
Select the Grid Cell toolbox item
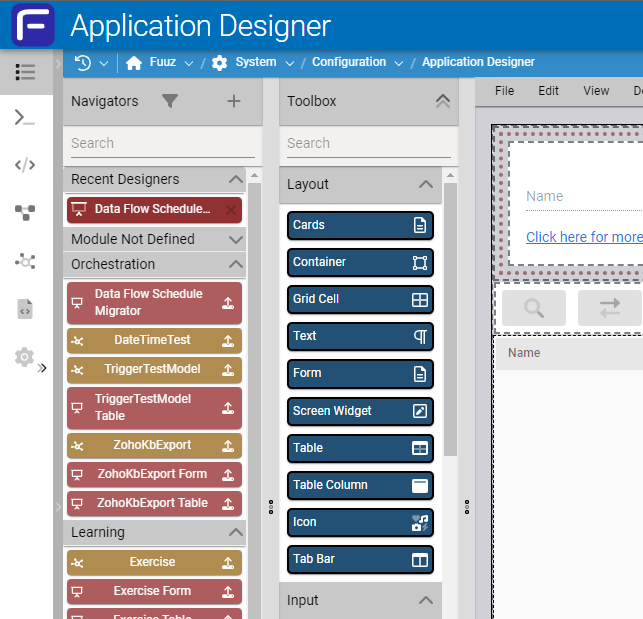pos(360,299)
